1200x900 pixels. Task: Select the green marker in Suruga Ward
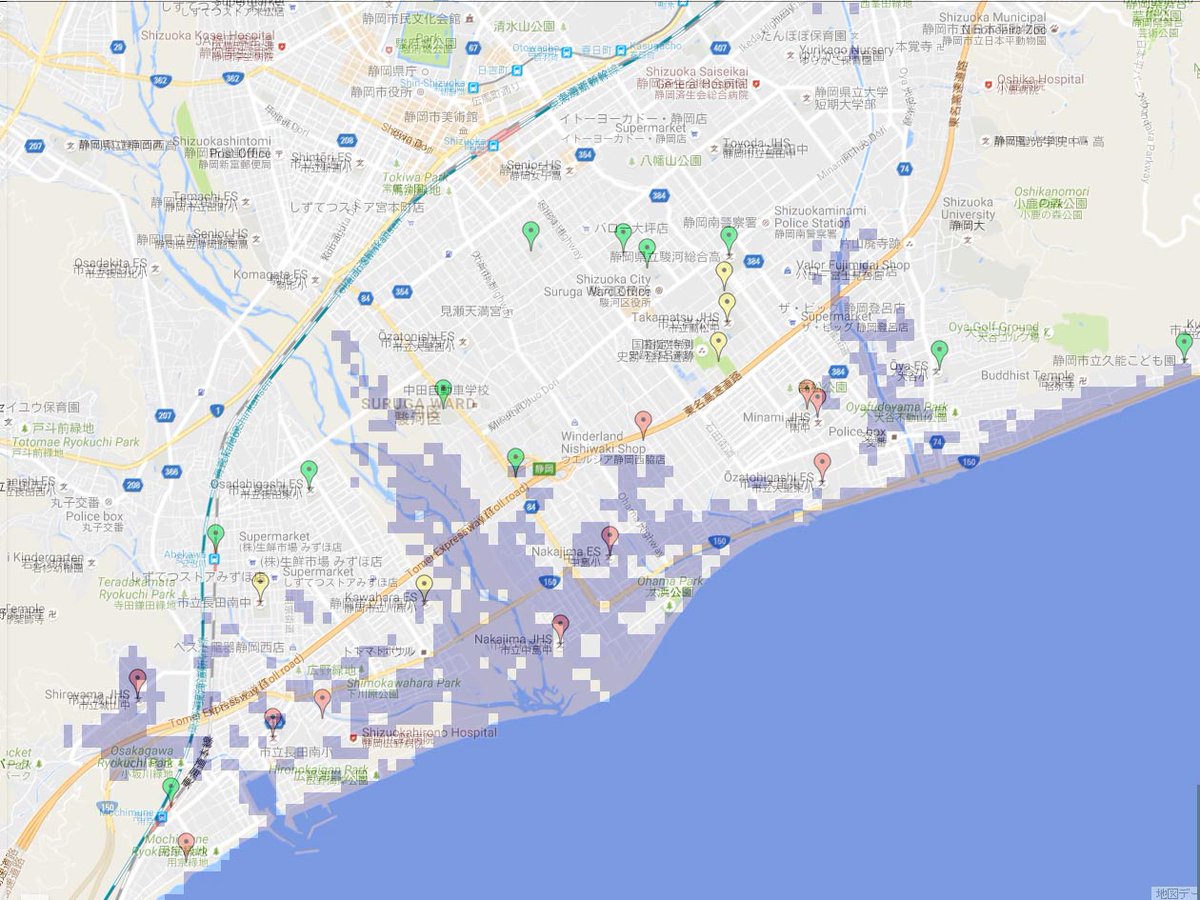coord(443,393)
